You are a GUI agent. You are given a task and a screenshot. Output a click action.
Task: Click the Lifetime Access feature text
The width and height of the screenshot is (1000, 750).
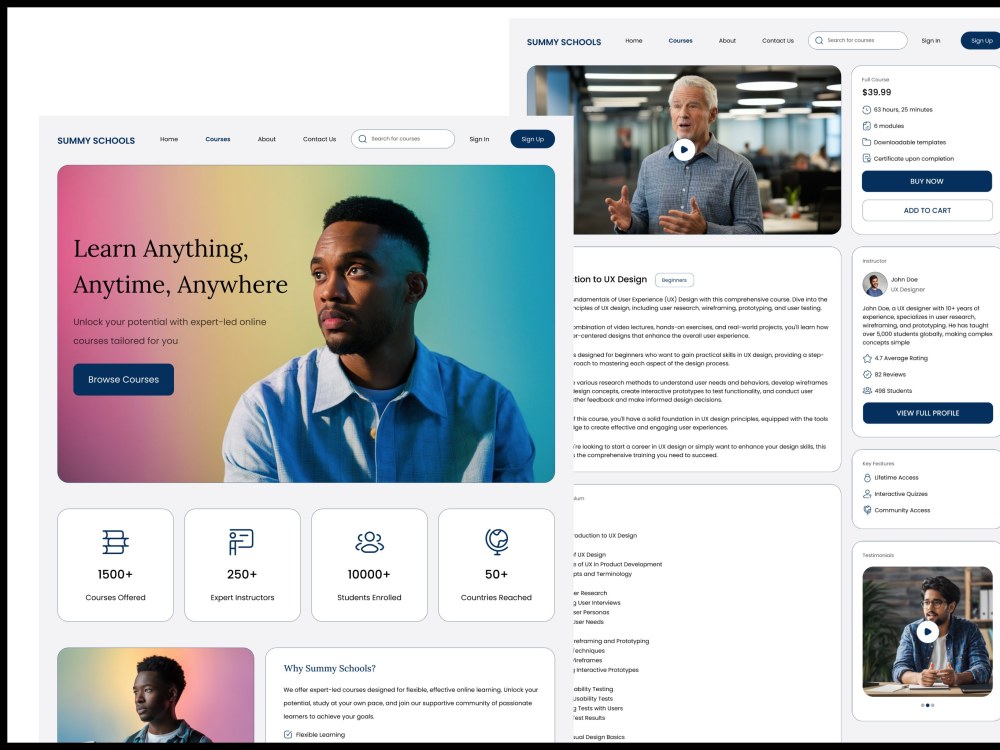(897, 478)
